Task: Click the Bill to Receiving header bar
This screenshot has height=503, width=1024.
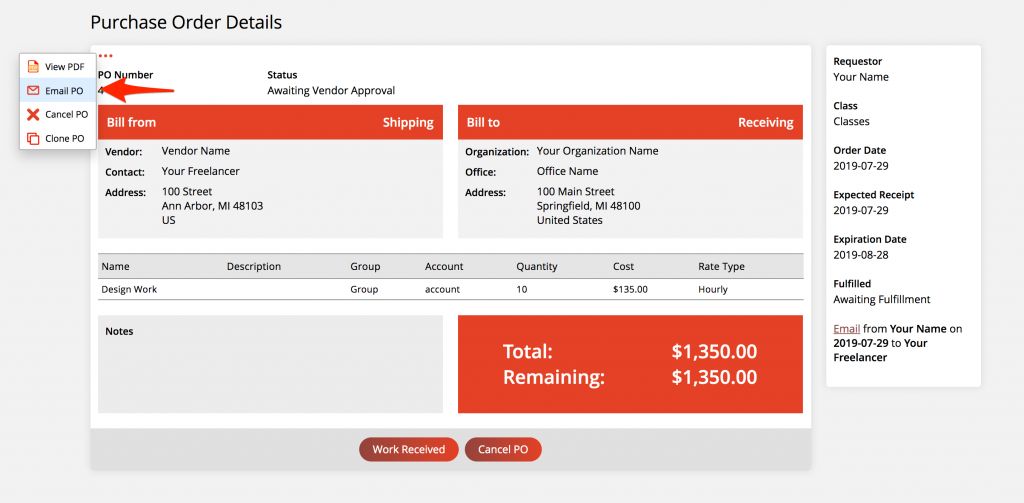Action: tap(630, 122)
